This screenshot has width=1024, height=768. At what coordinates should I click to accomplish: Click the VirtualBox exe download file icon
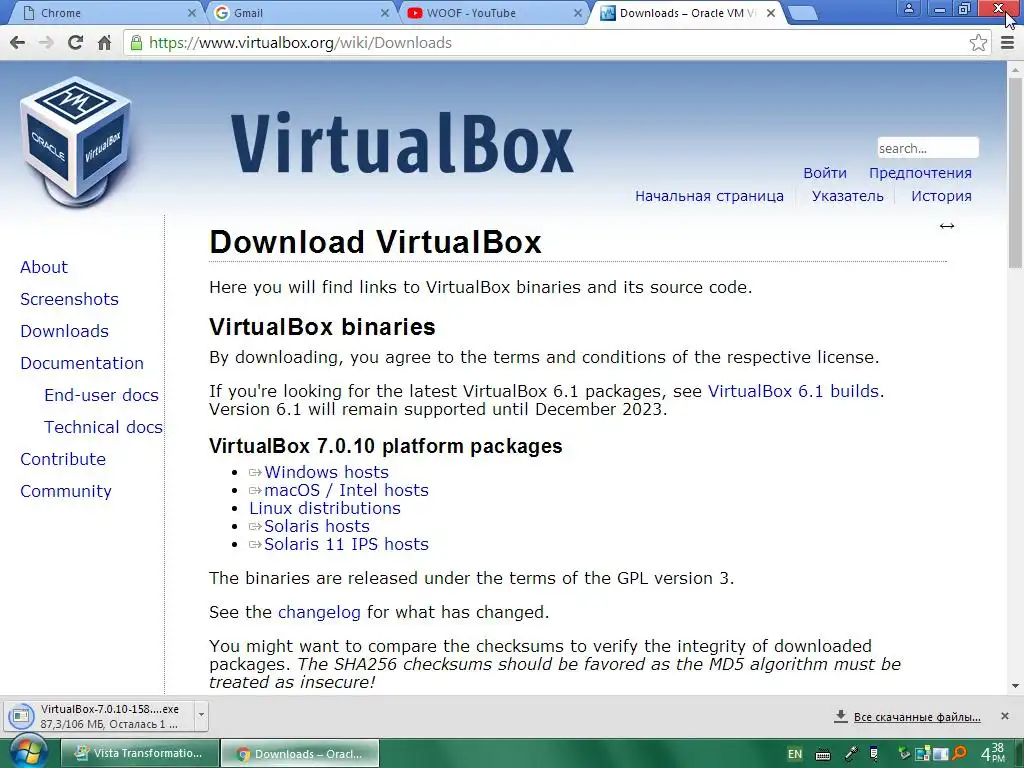click(21, 716)
